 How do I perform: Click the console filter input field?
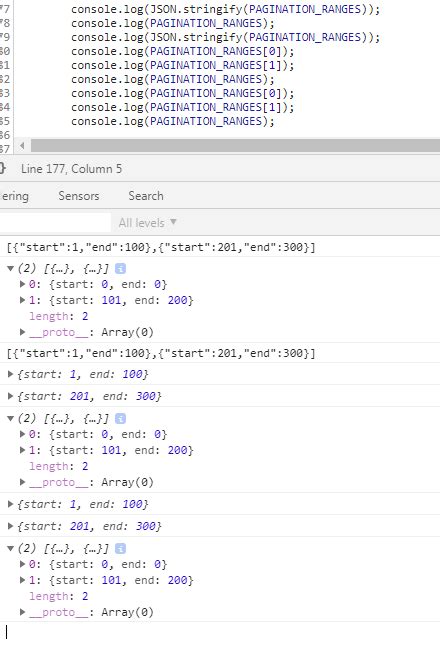click(x=55, y=223)
